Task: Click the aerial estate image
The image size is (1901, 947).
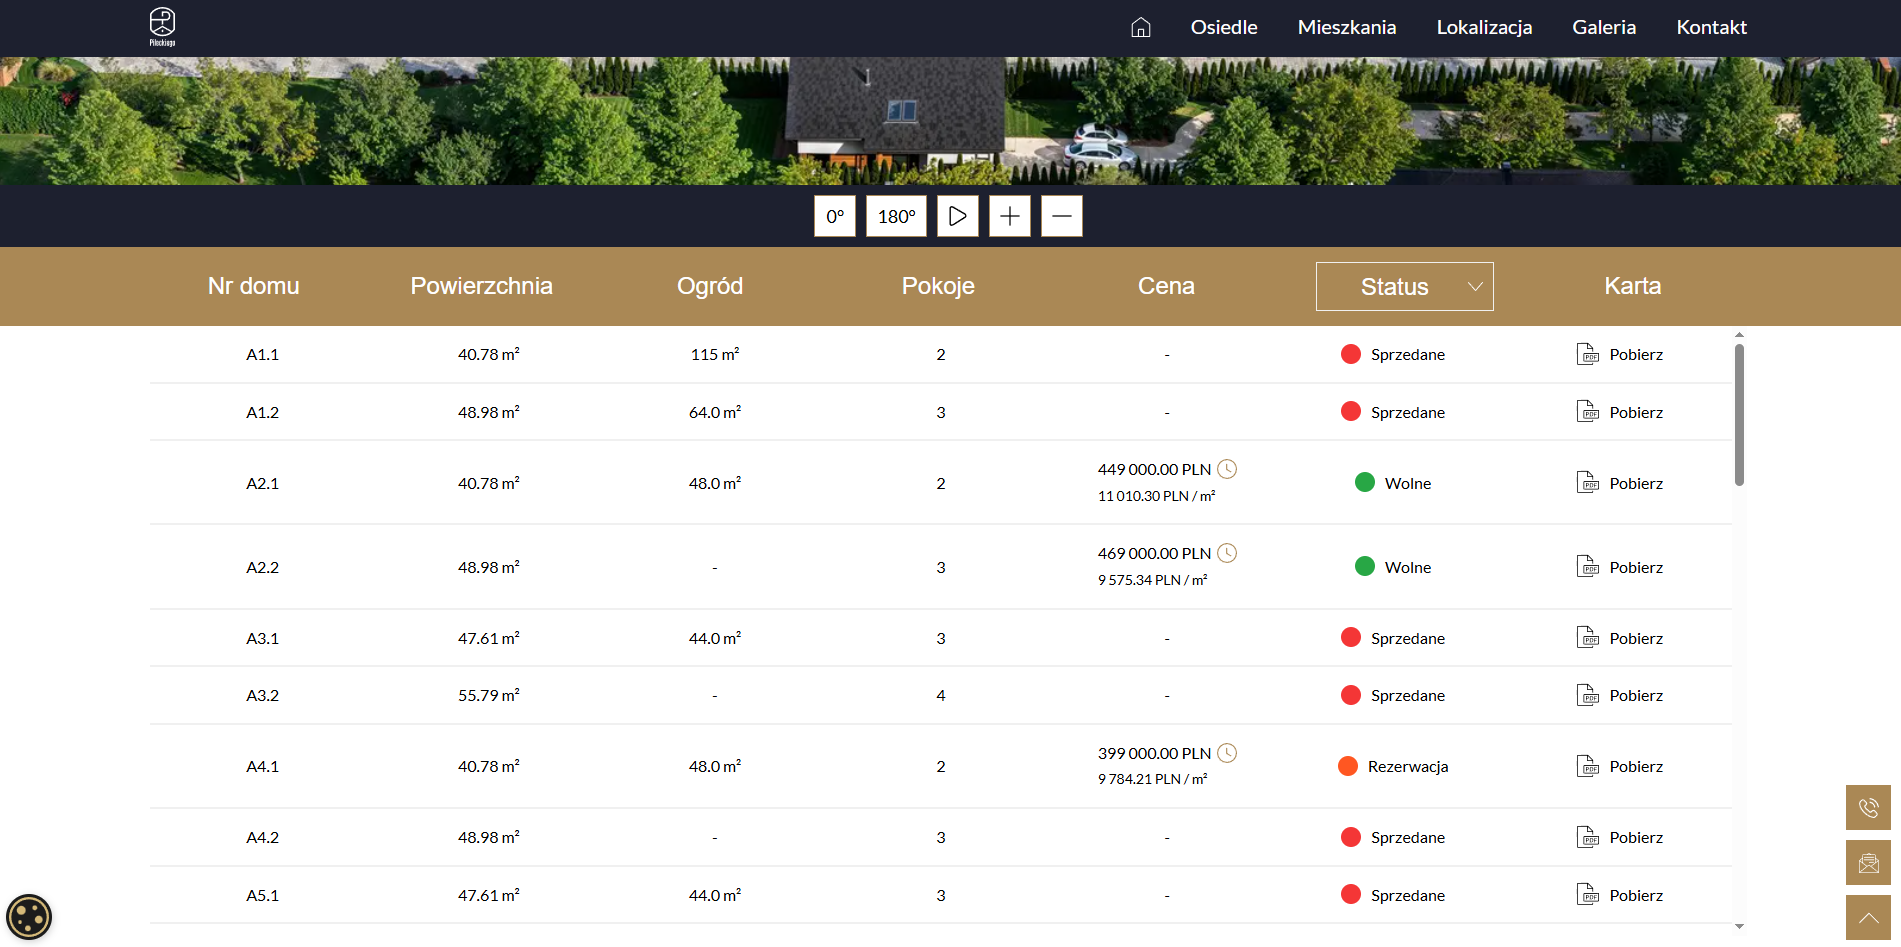Action: click(950, 120)
